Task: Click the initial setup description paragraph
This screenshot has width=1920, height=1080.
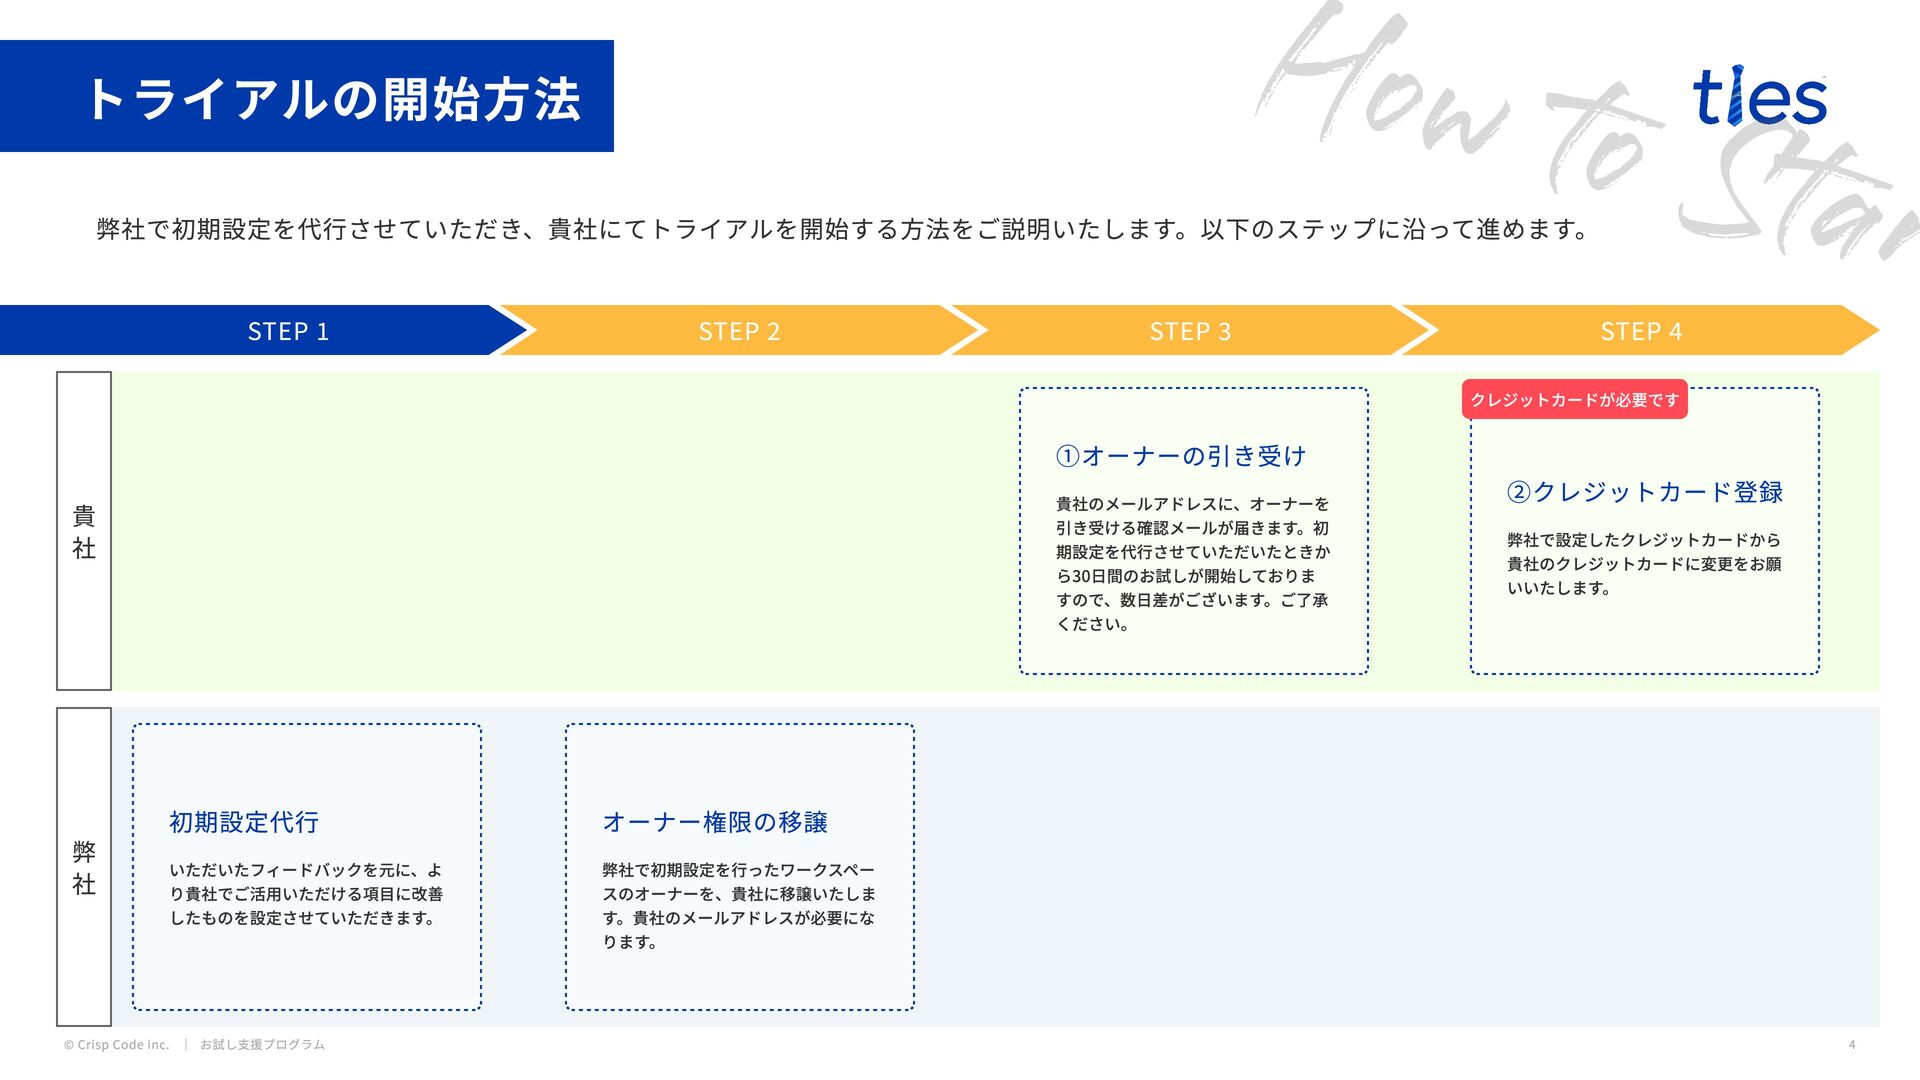Action: (306, 894)
